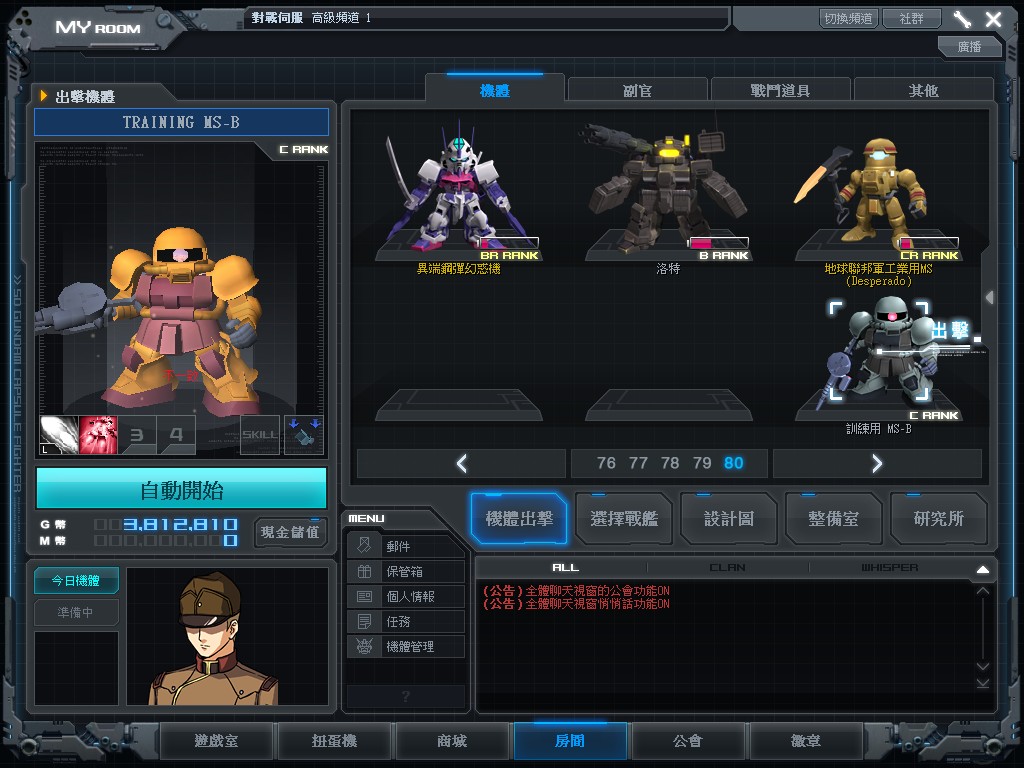Select weapon slot 3
The width and height of the screenshot is (1024, 768).
pyautogui.click(x=137, y=434)
